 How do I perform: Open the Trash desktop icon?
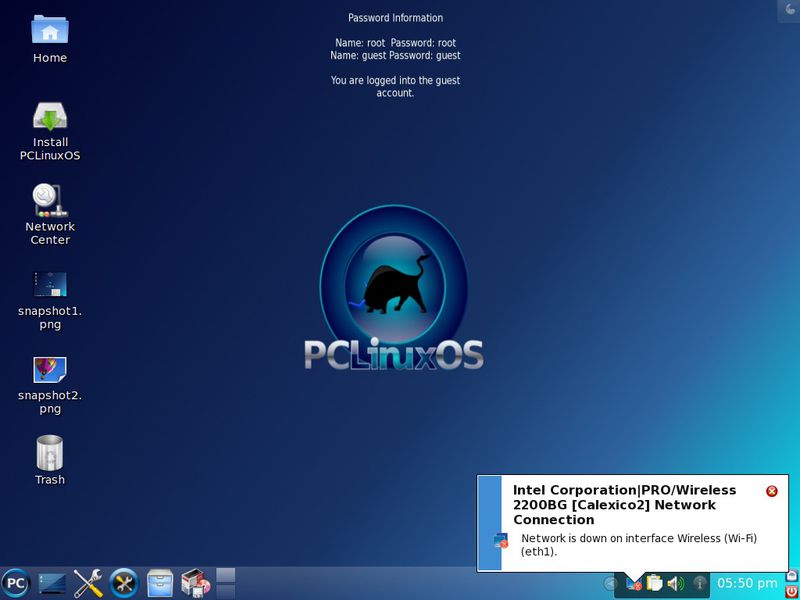[x=49, y=453]
